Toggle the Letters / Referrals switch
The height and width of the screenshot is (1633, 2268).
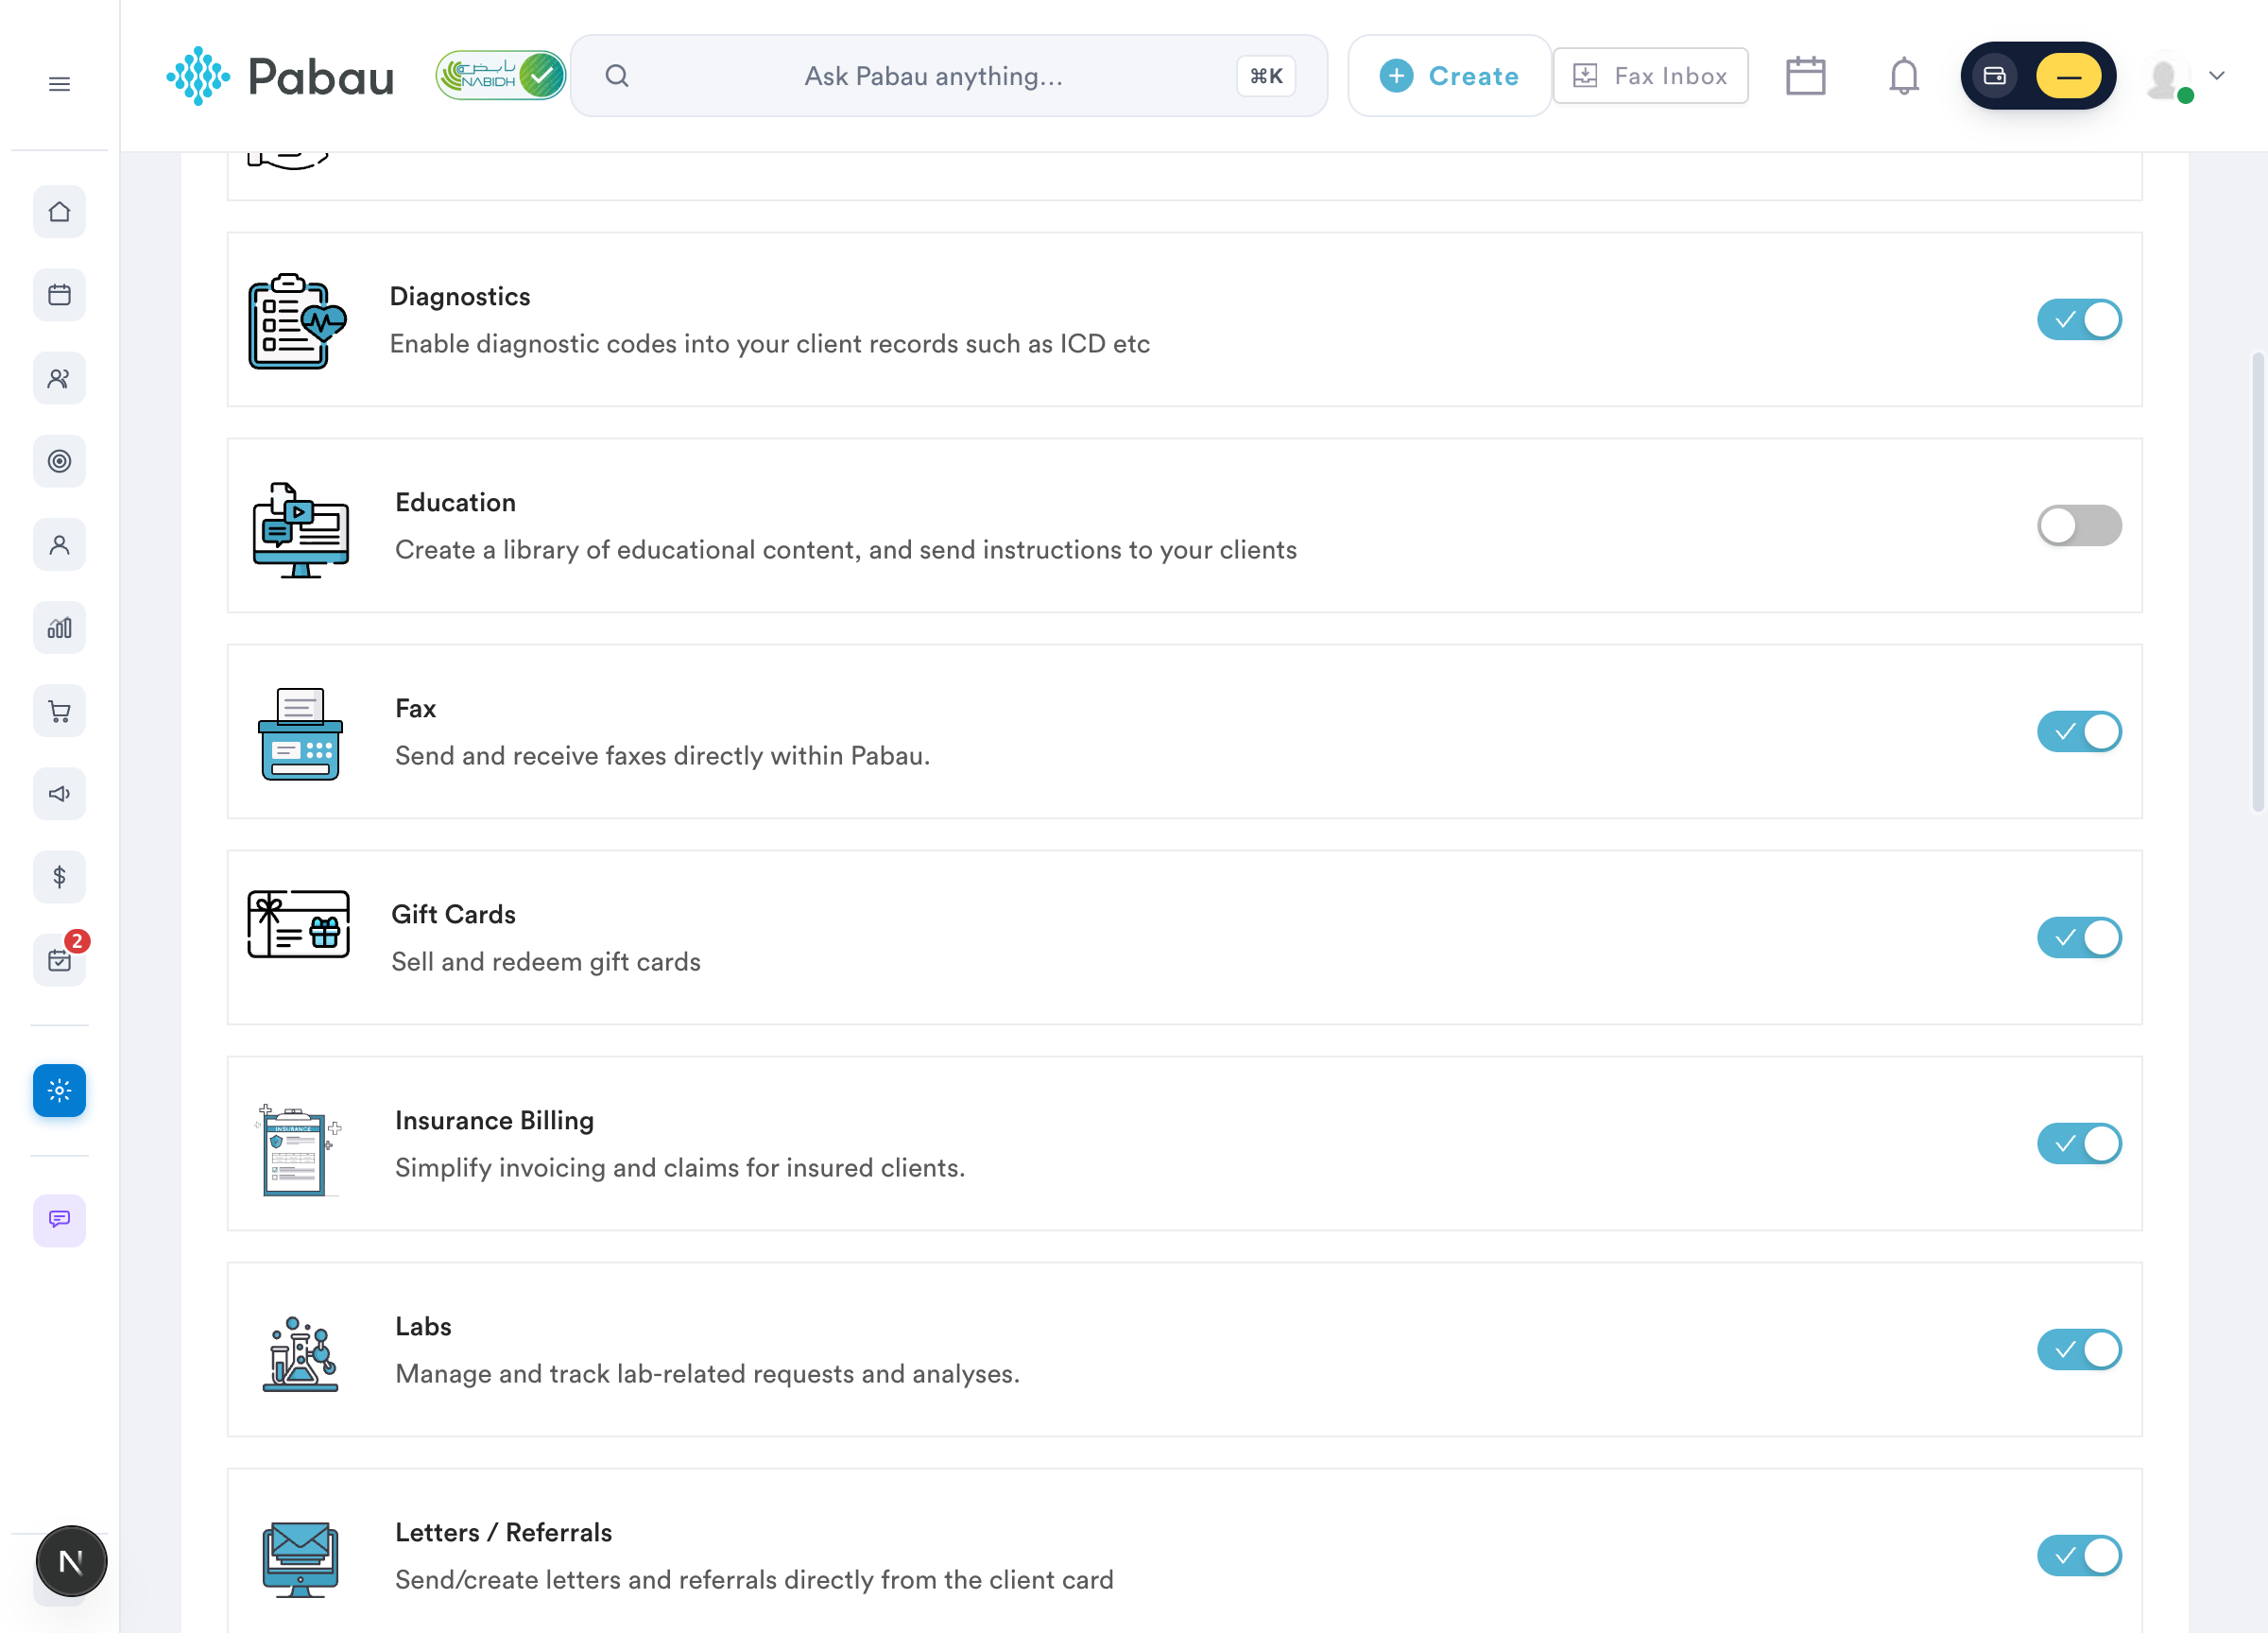click(x=2079, y=1556)
